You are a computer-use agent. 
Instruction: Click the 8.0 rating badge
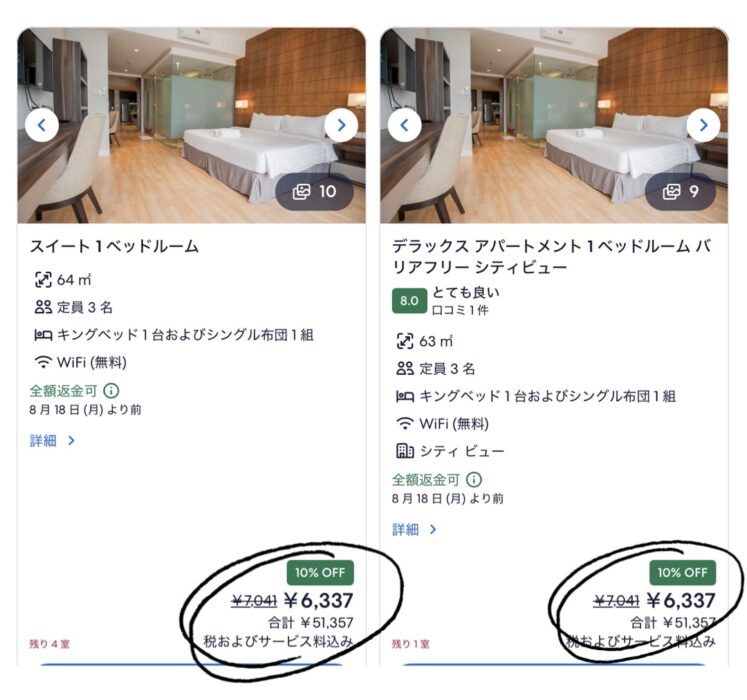409,301
